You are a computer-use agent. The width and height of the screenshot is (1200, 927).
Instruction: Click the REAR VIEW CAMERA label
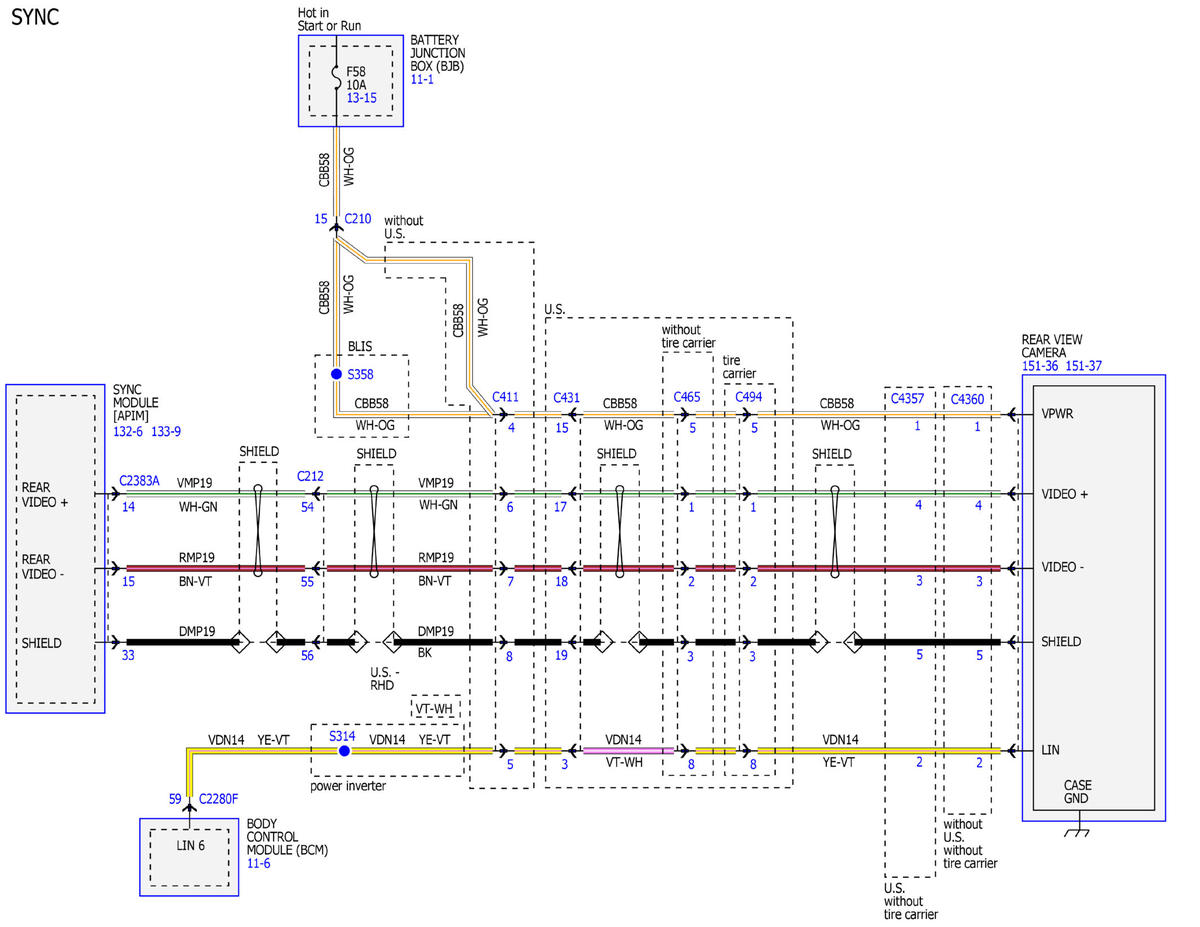click(1052, 346)
